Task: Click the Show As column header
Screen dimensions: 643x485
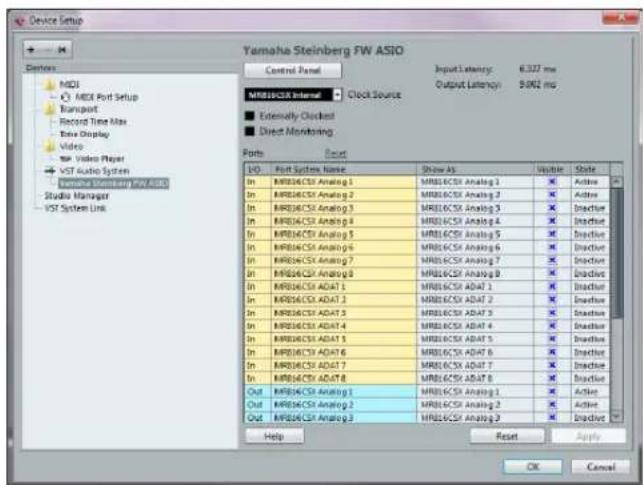Action: 475,169
